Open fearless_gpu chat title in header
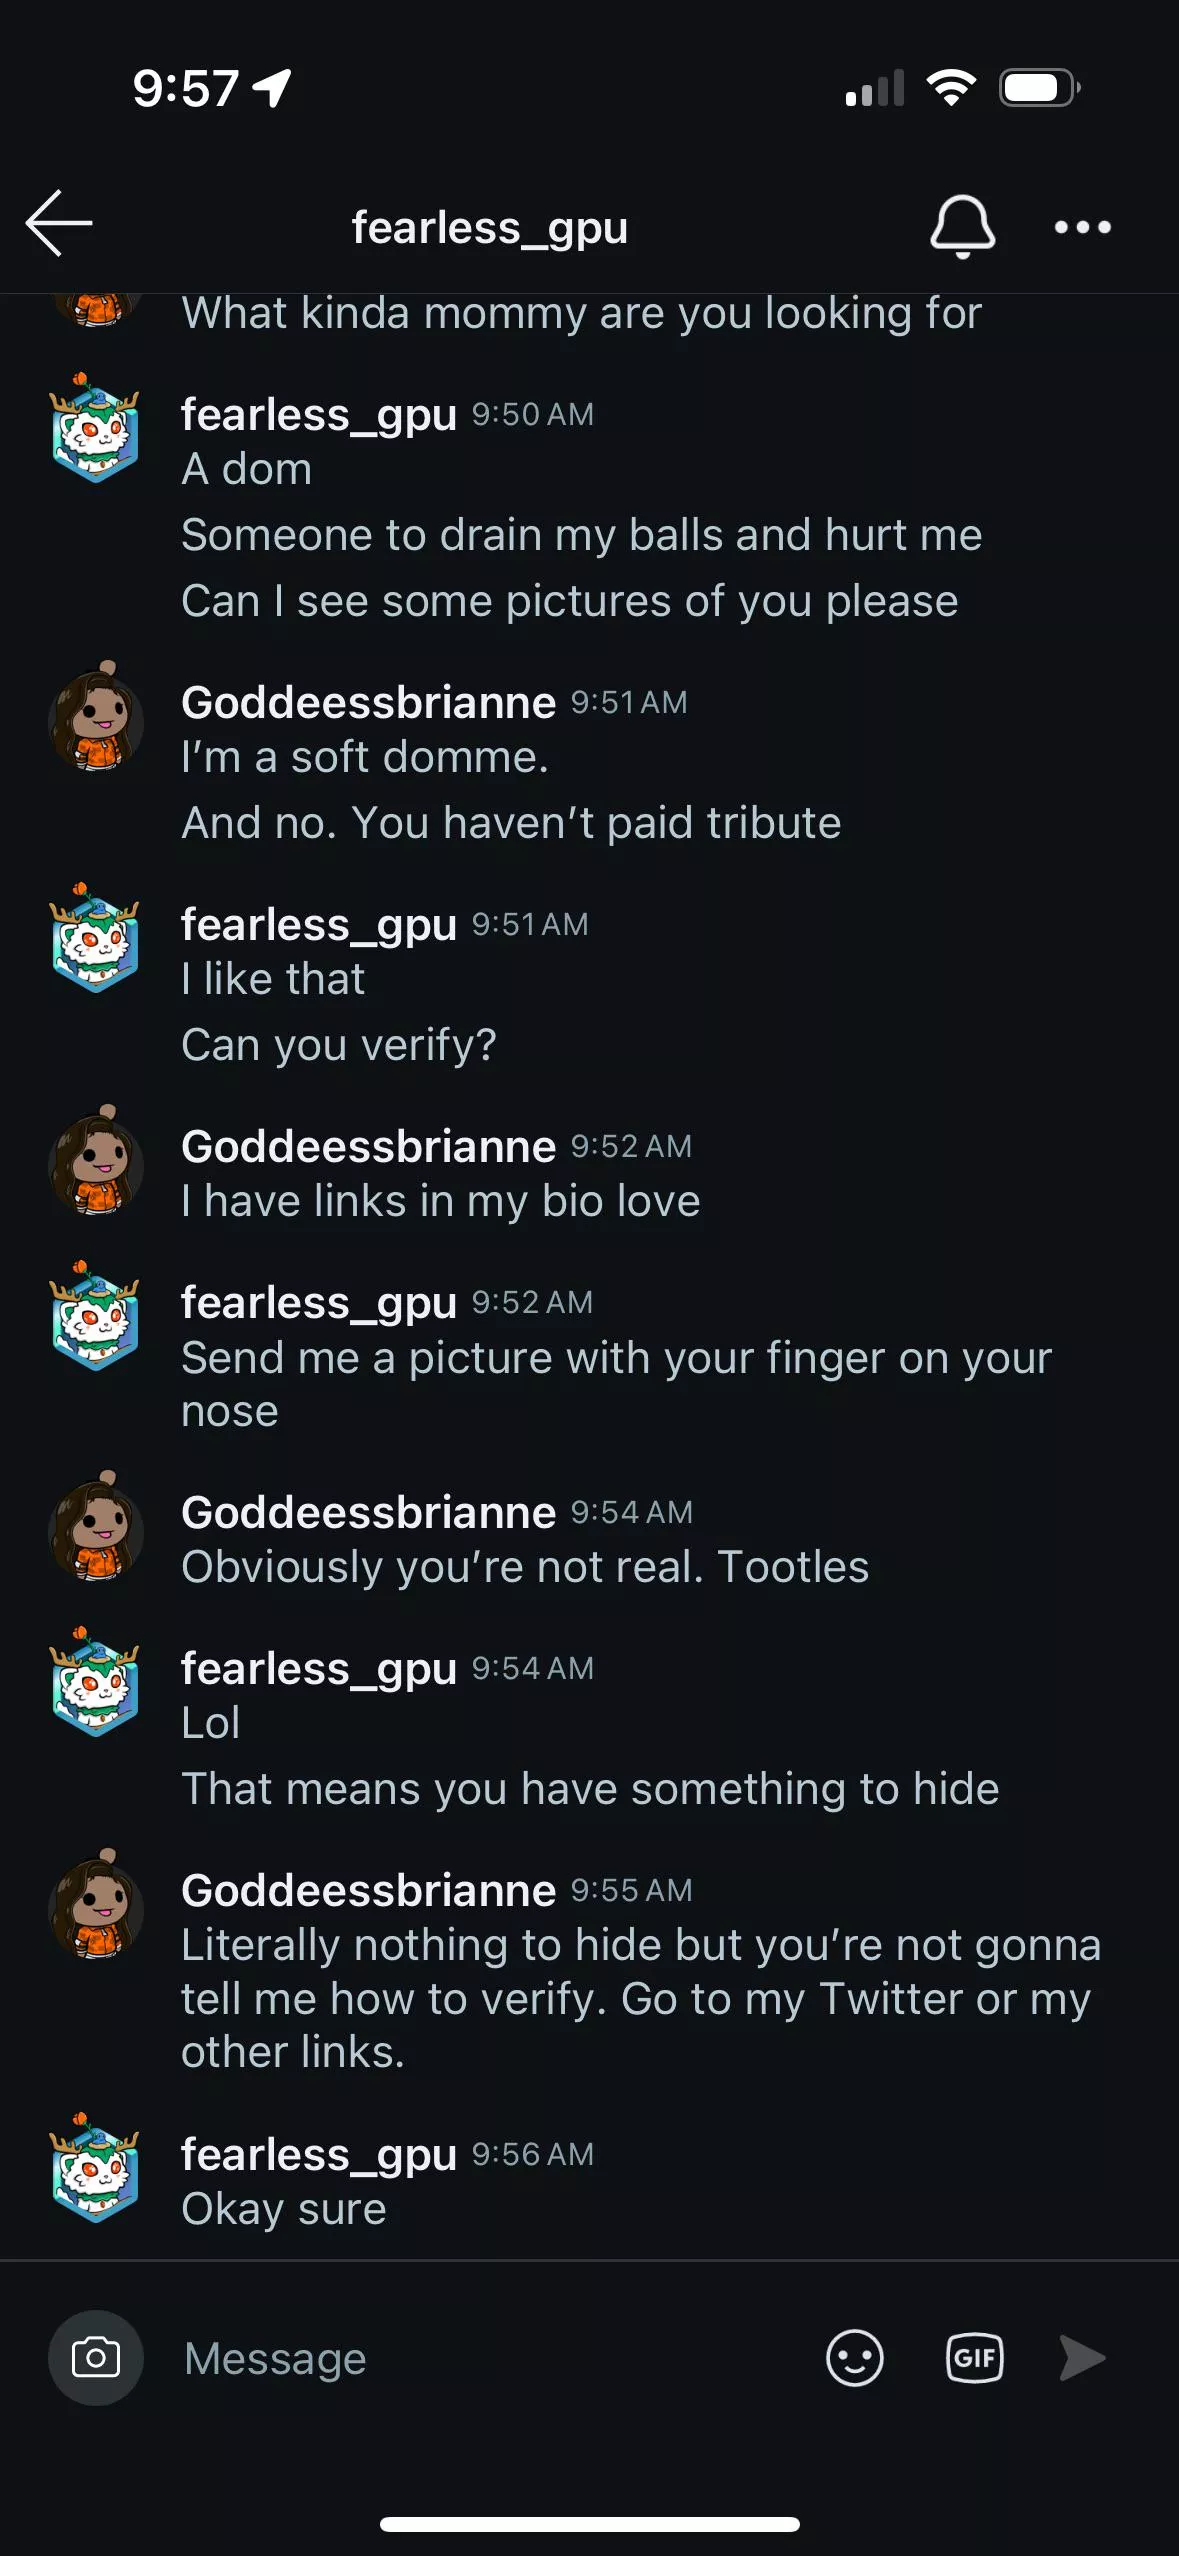1179x2556 pixels. pos(490,227)
